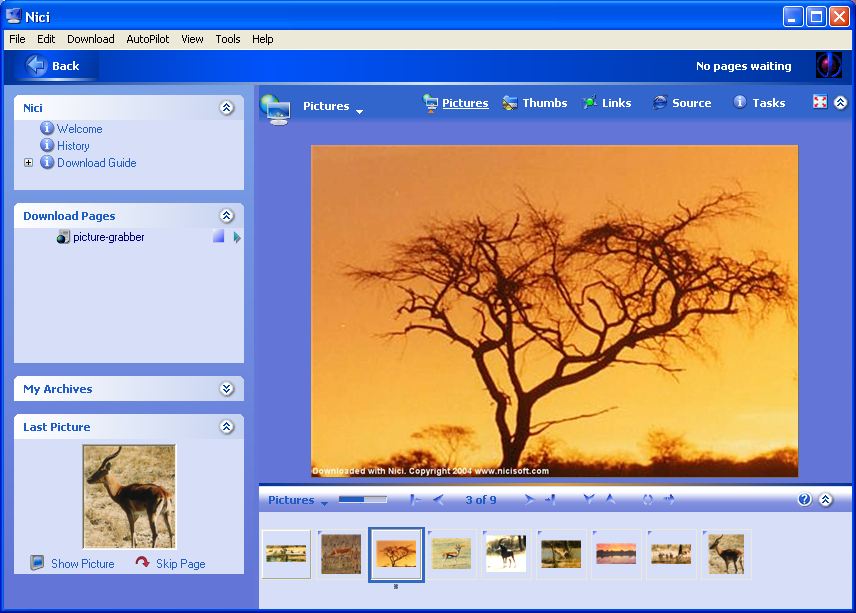
Task: Select the sixth thumbnail dark landscape
Action: click(561, 554)
